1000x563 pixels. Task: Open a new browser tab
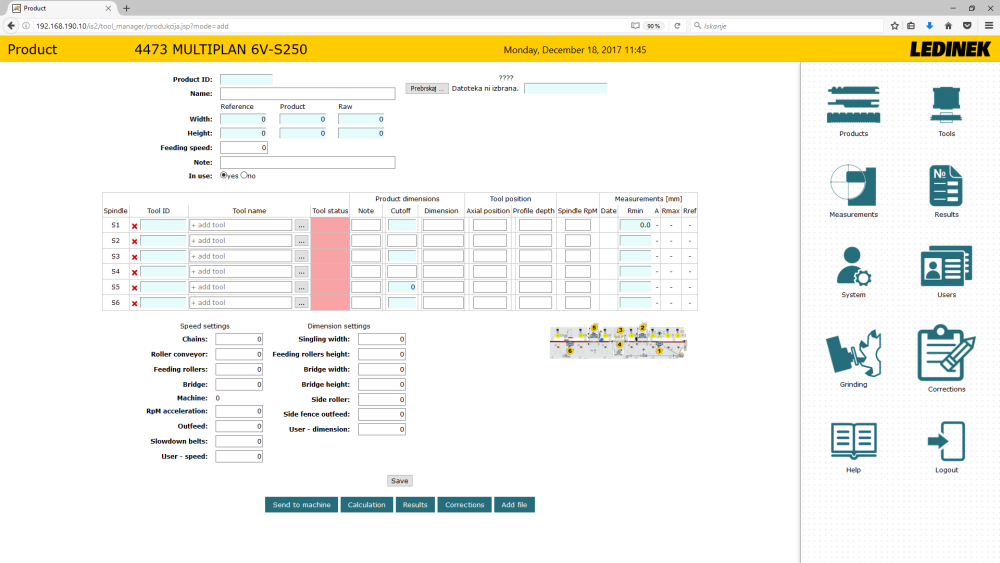pos(126,8)
